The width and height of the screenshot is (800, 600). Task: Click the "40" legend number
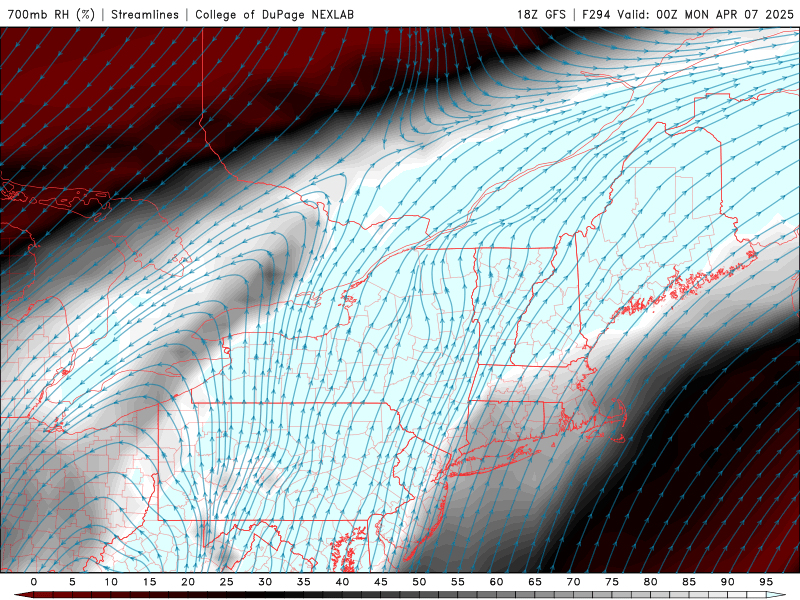342,582
